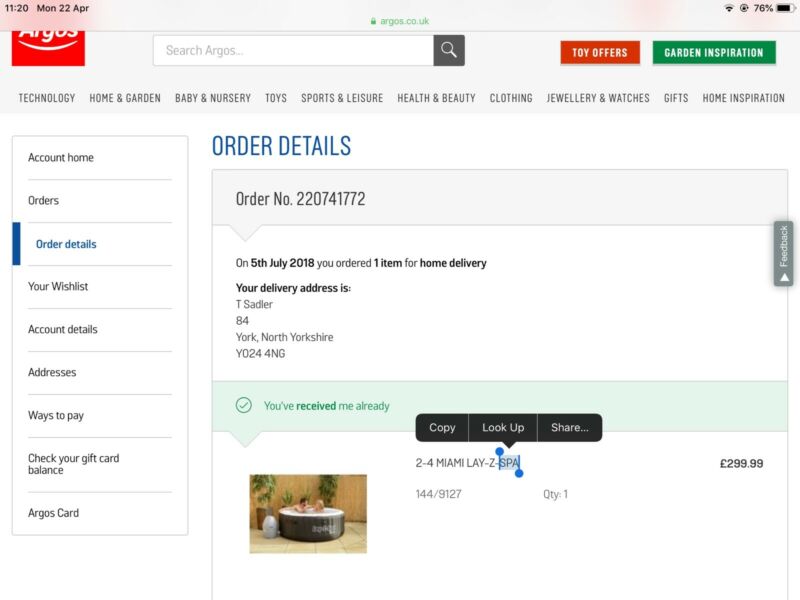This screenshot has width=800, height=600.
Task: Click the ORDER DETAILS heading
Action: tap(281, 146)
